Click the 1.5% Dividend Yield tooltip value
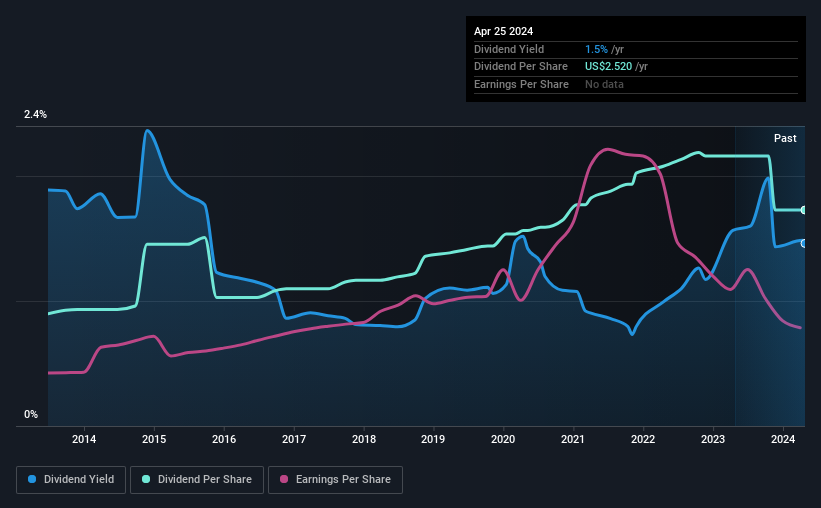The width and height of the screenshot is (821, 508). [596, 49]
